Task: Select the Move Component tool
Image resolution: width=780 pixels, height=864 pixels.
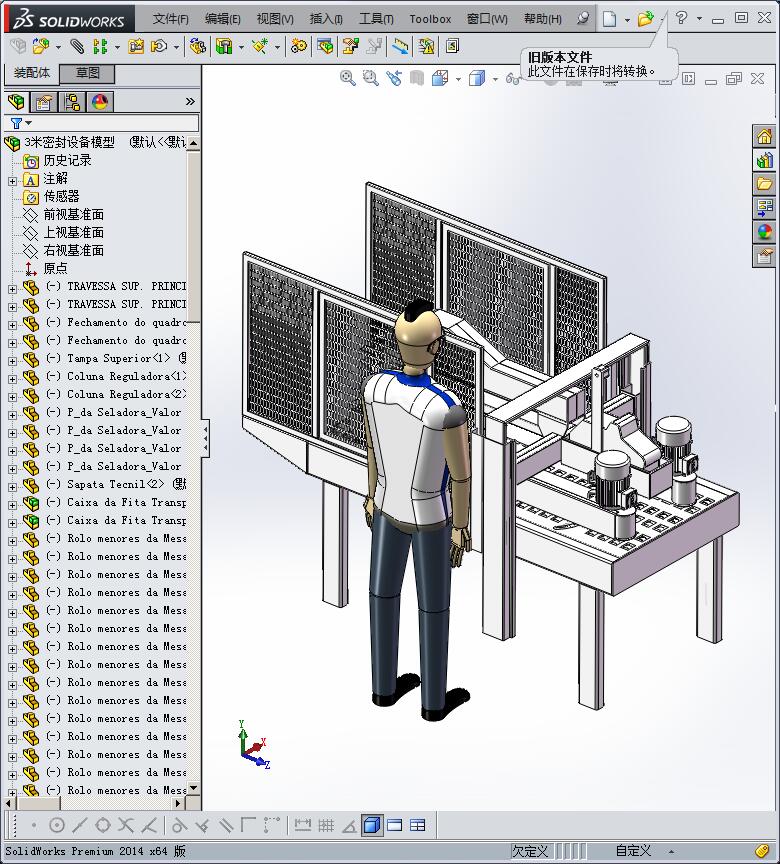Action: coord(159,46)
